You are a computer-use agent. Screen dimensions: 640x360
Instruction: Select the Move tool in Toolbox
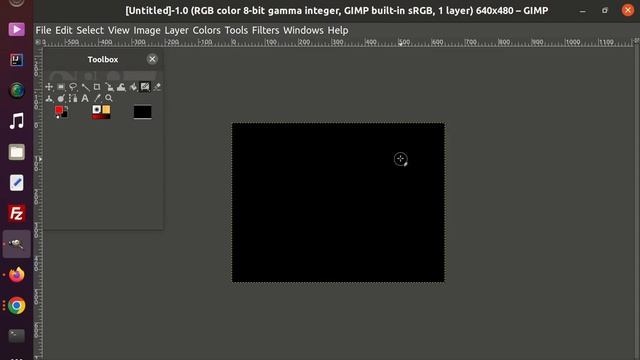[x=49, y=87]
